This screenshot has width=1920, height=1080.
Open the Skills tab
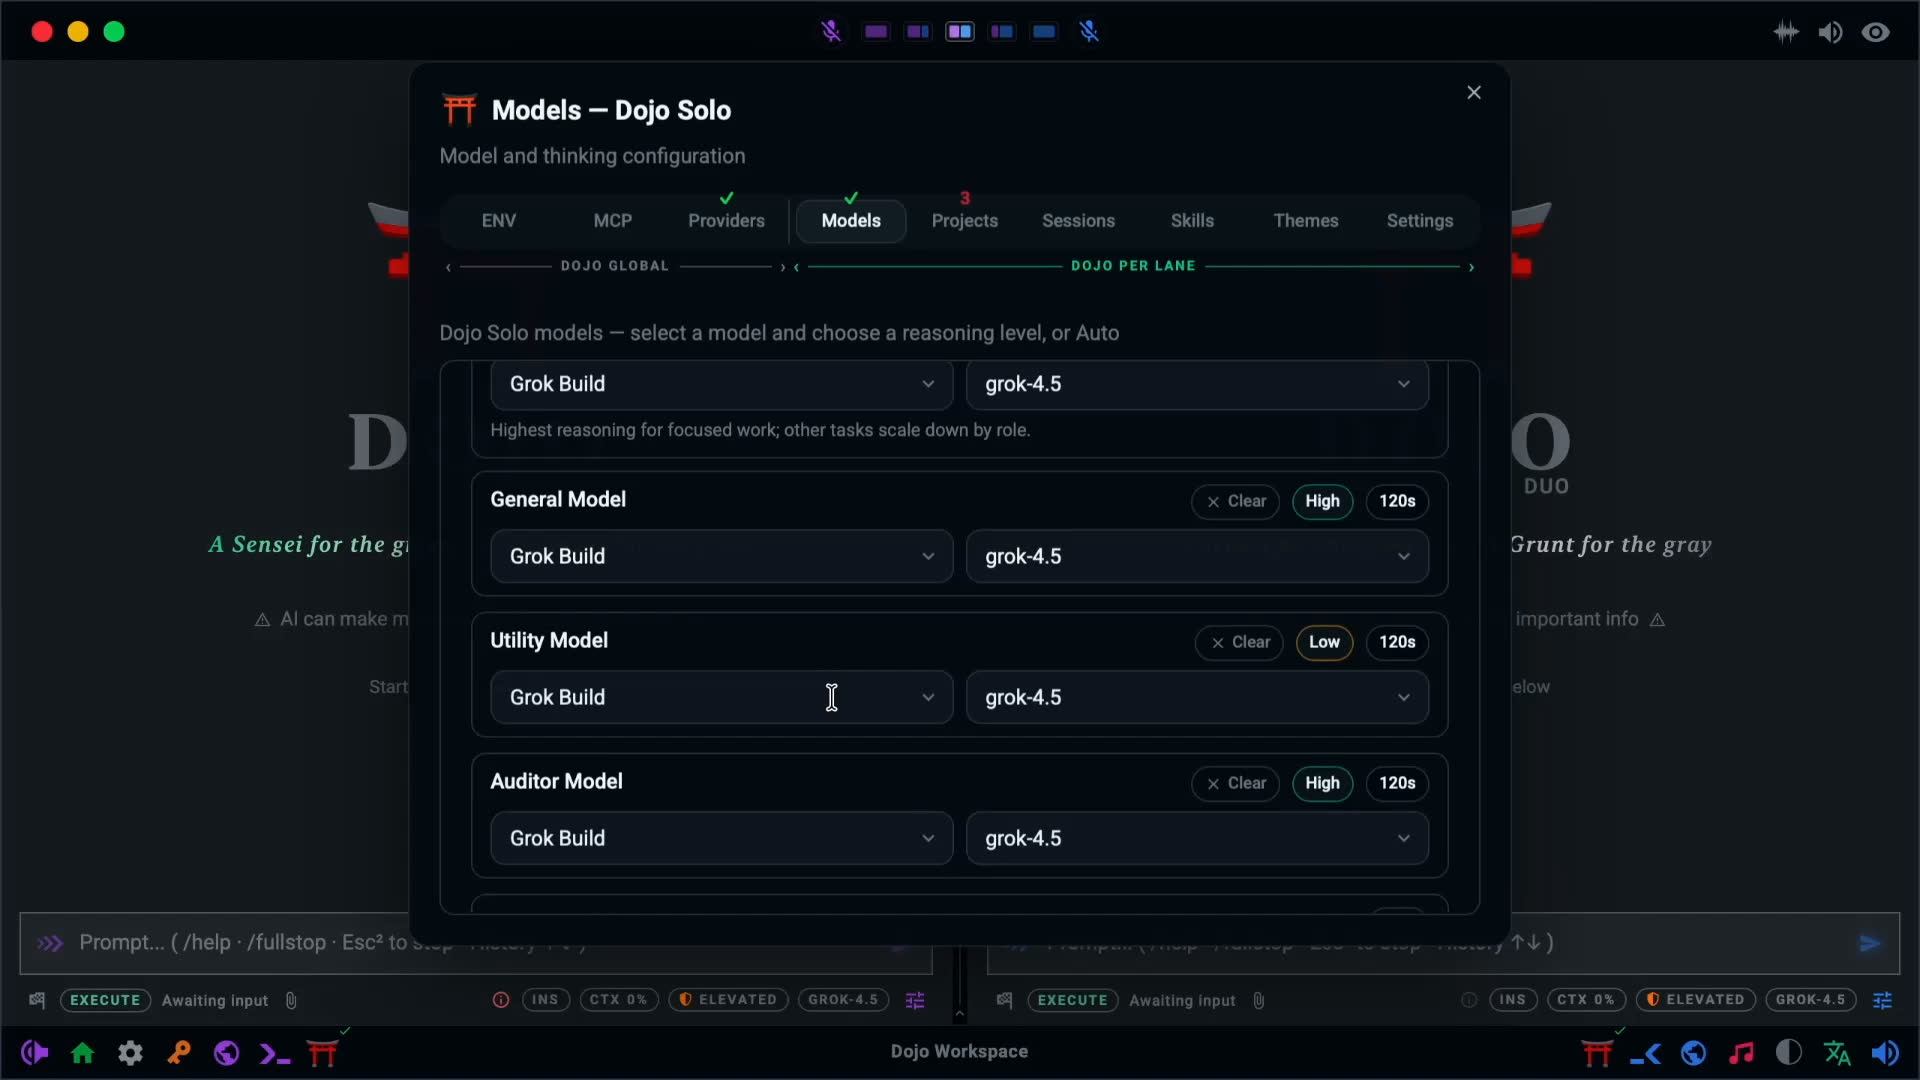[1192, 221]
